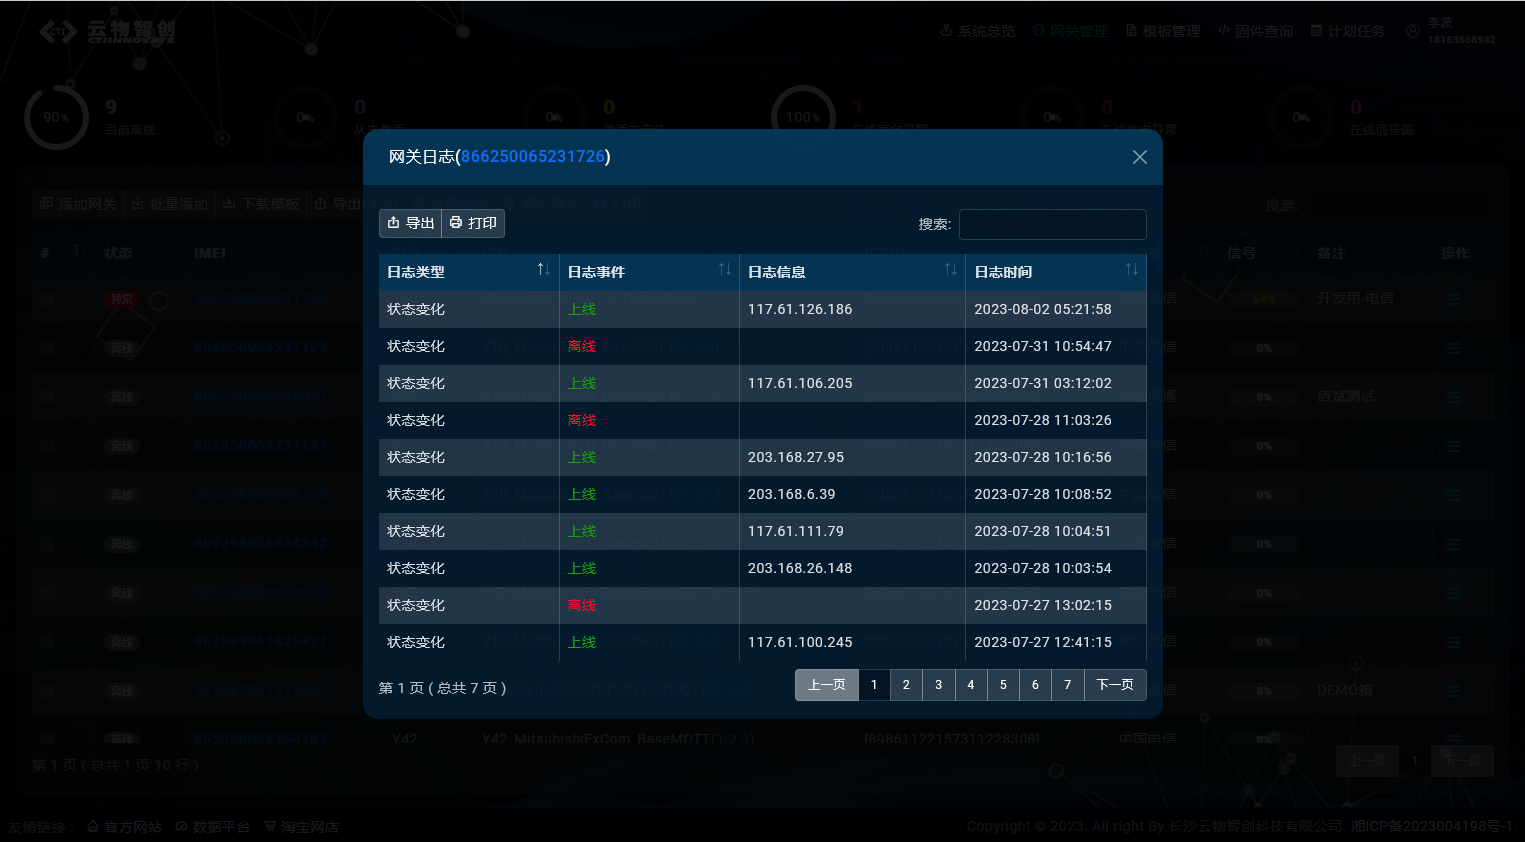The image size is (1525, 842).
Task: Open 模板管理 in the background top navigation
Action: tap(1163, 31)
